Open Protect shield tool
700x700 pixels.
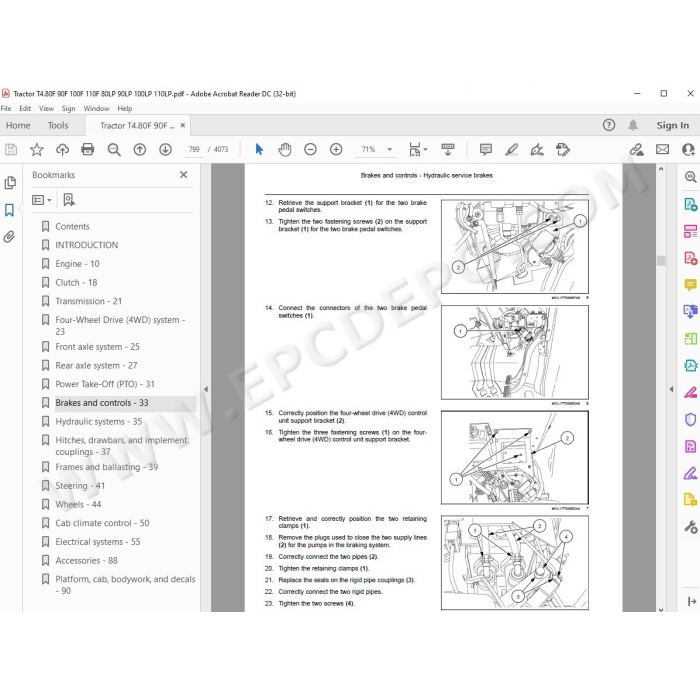pyautogui.click(x=691, y=420)
